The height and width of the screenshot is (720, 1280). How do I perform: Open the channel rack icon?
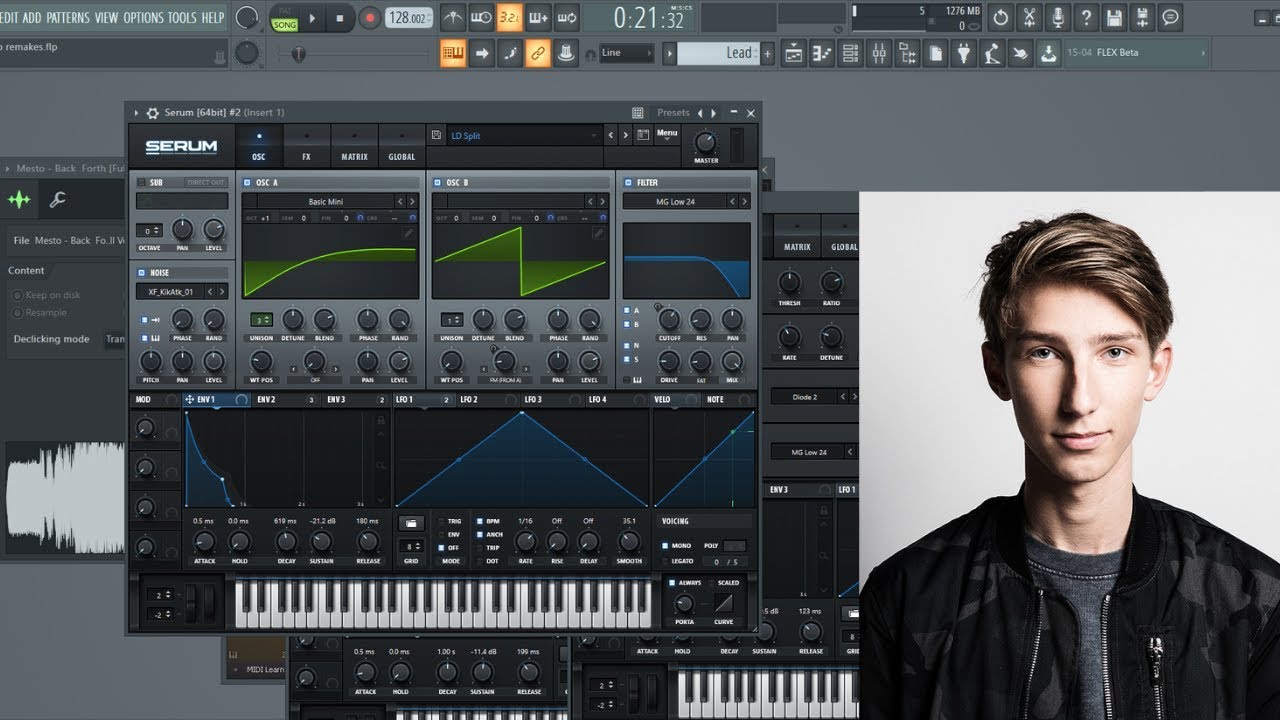[851, 53]
